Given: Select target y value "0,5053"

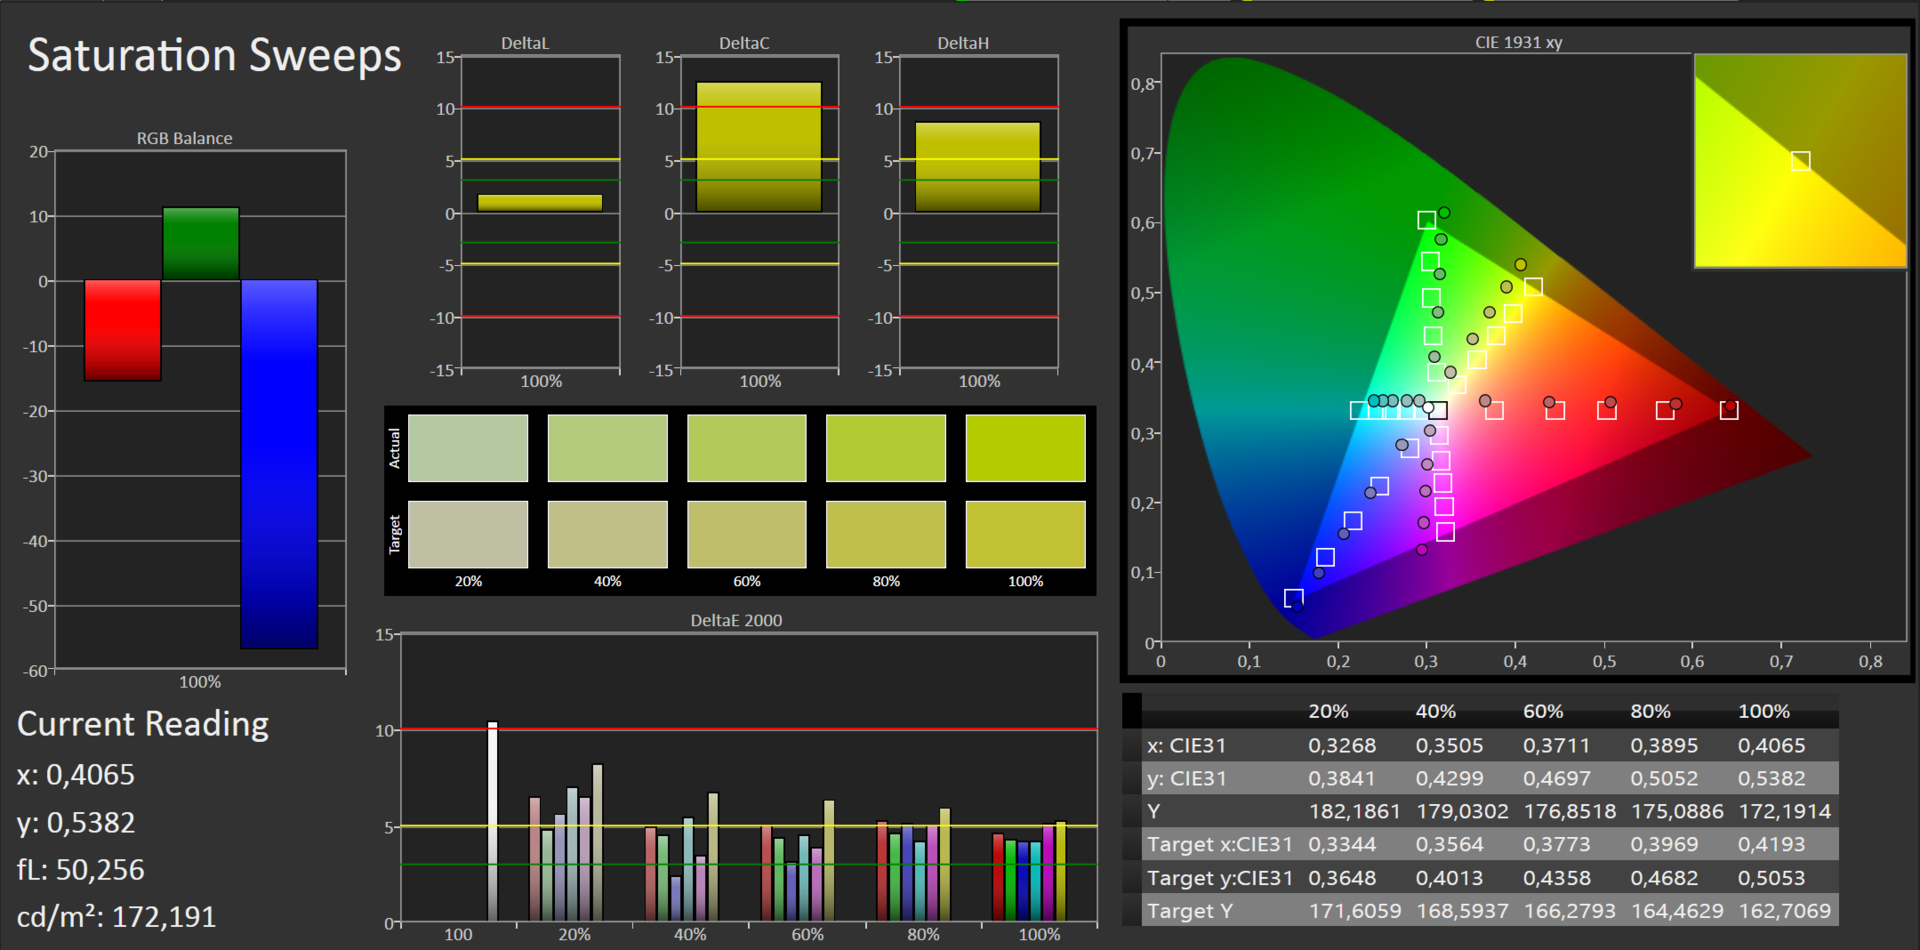Looking at the screenshot, I should [x=1772, y=878].
